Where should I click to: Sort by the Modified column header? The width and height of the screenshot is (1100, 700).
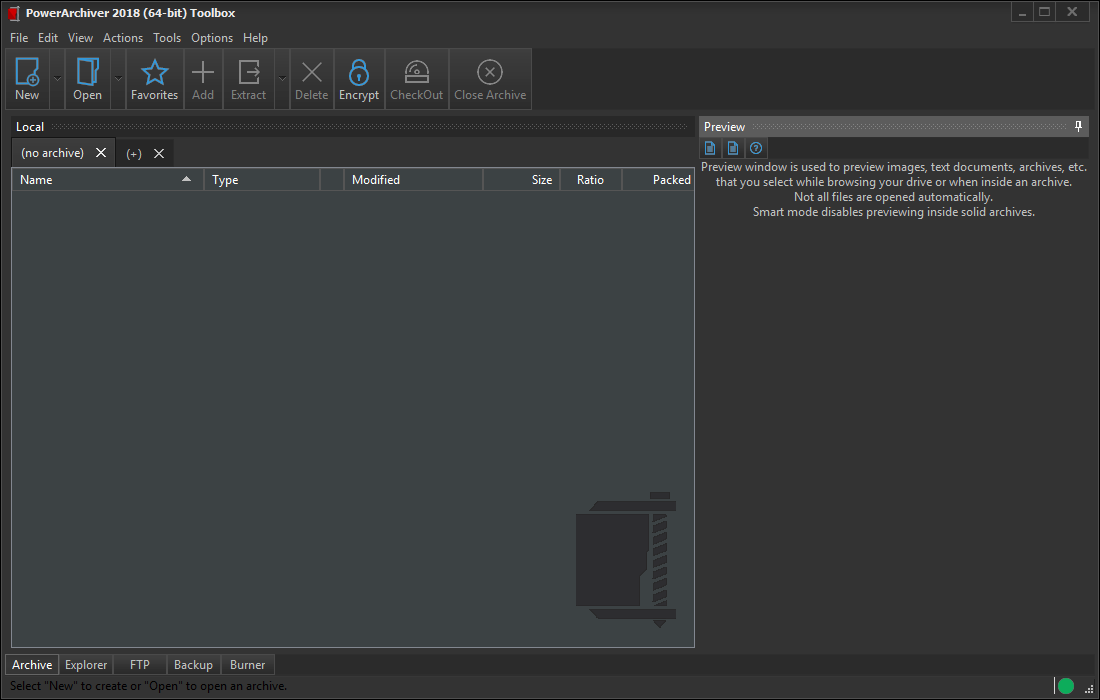click(x=413, y=180)
